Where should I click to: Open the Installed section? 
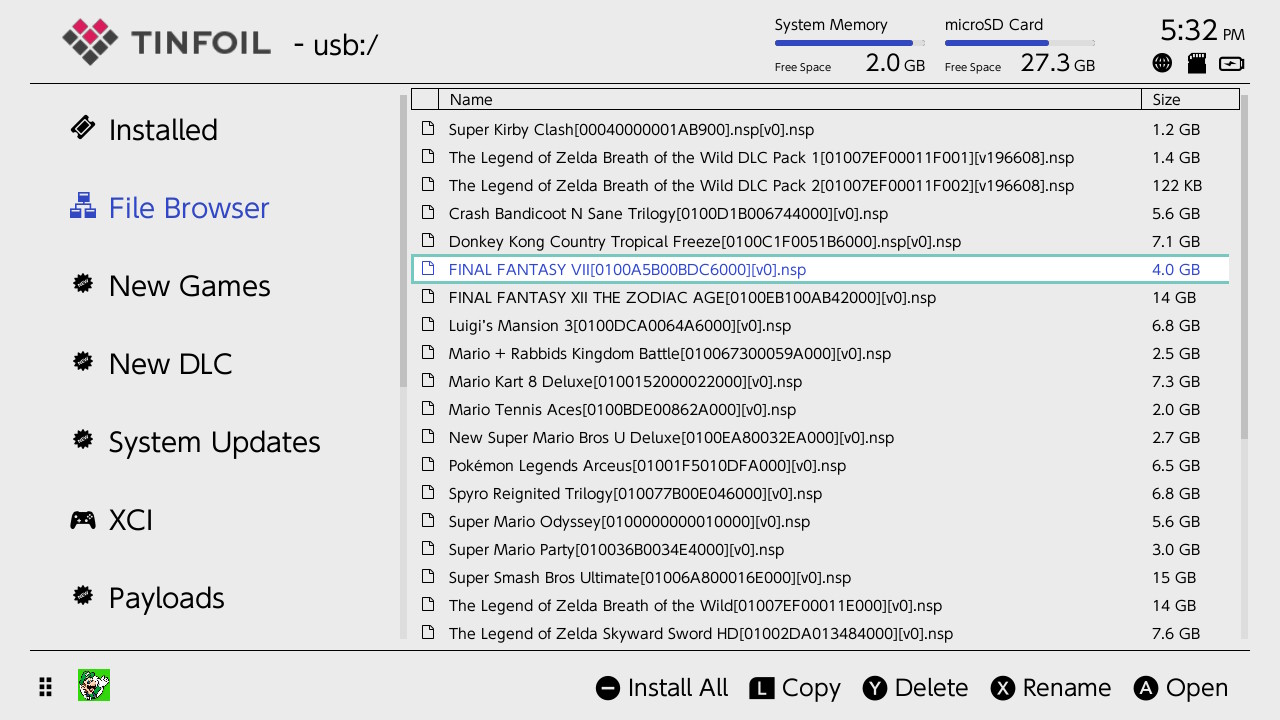162,130
